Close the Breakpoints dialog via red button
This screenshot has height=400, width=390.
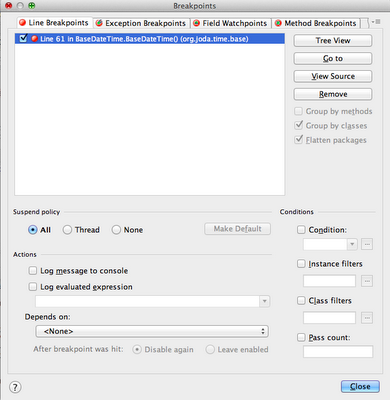point(9,5)
